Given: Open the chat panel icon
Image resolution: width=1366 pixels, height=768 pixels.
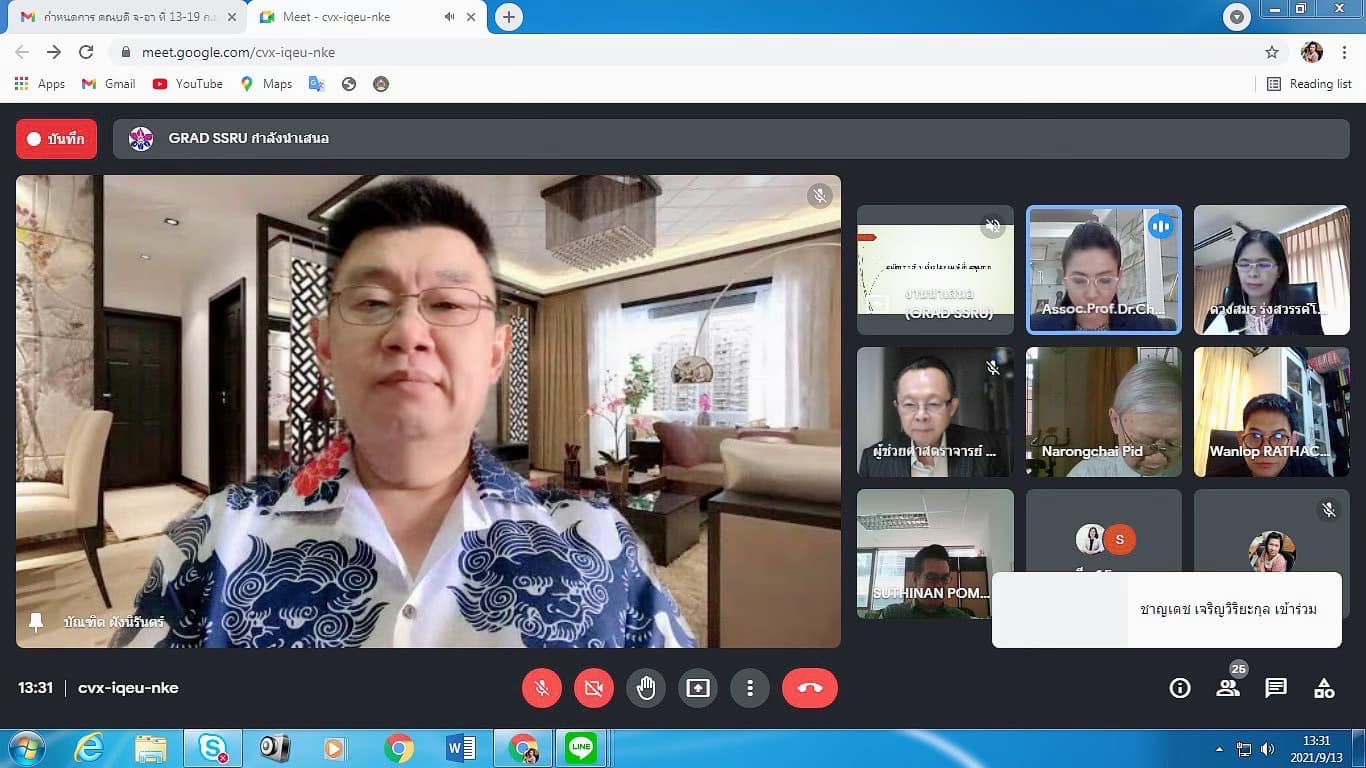Looking at the screenshot, I should coord(1276,688).
